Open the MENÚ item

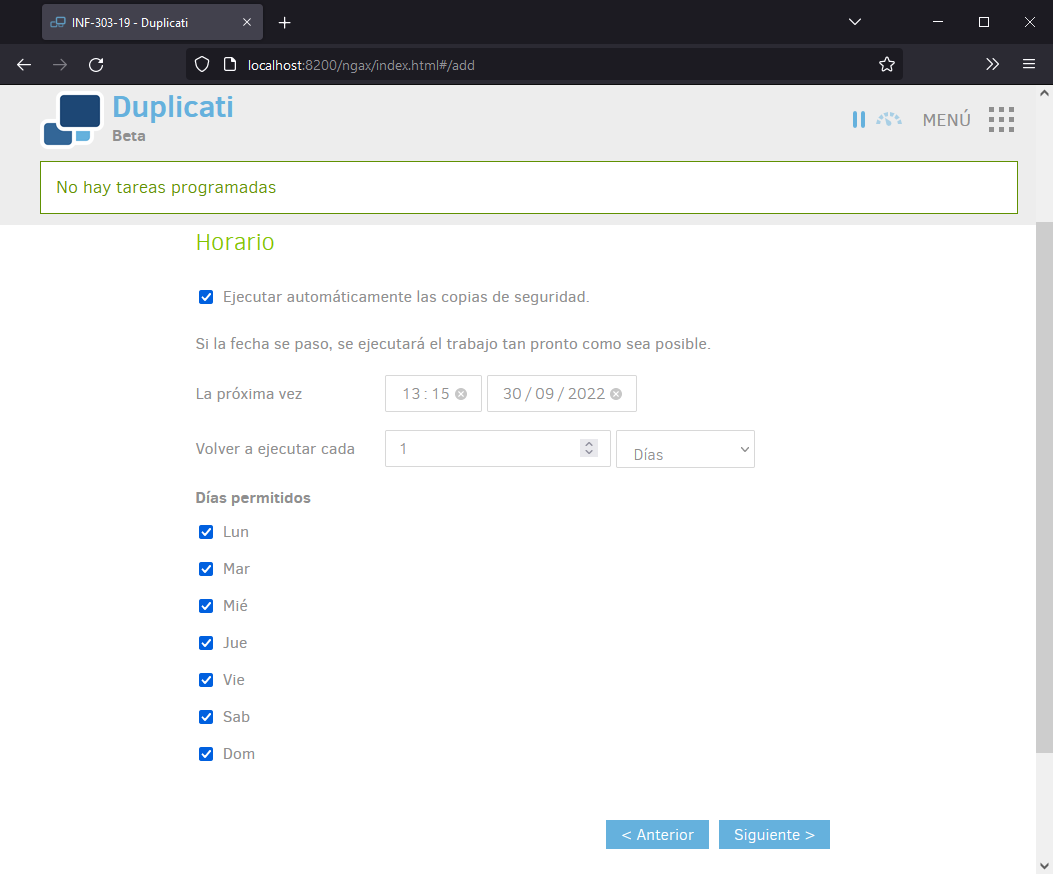pyautogui.click(x=946, y=120)
